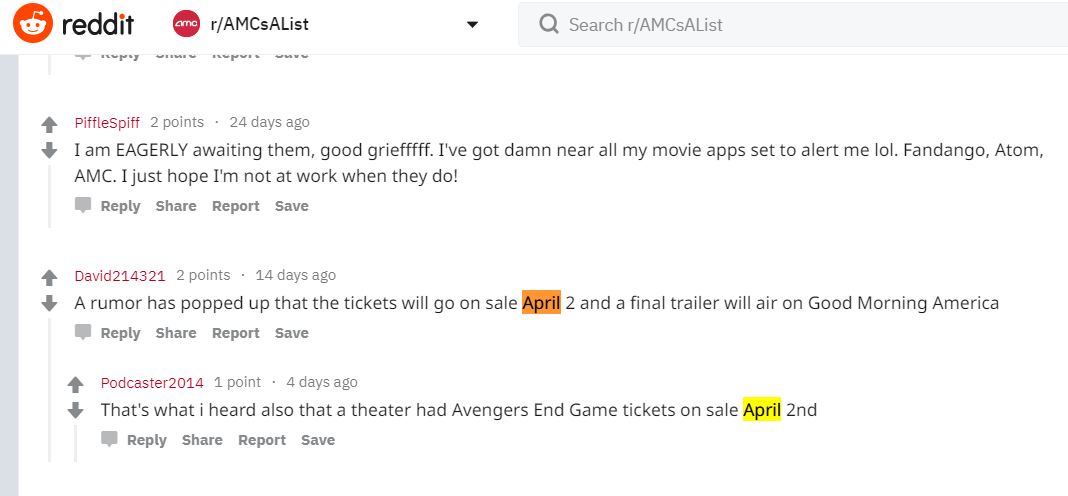Downvote Podcaster2014's reply
Viewport: 1068px width, 496px height.
point(75,410)
